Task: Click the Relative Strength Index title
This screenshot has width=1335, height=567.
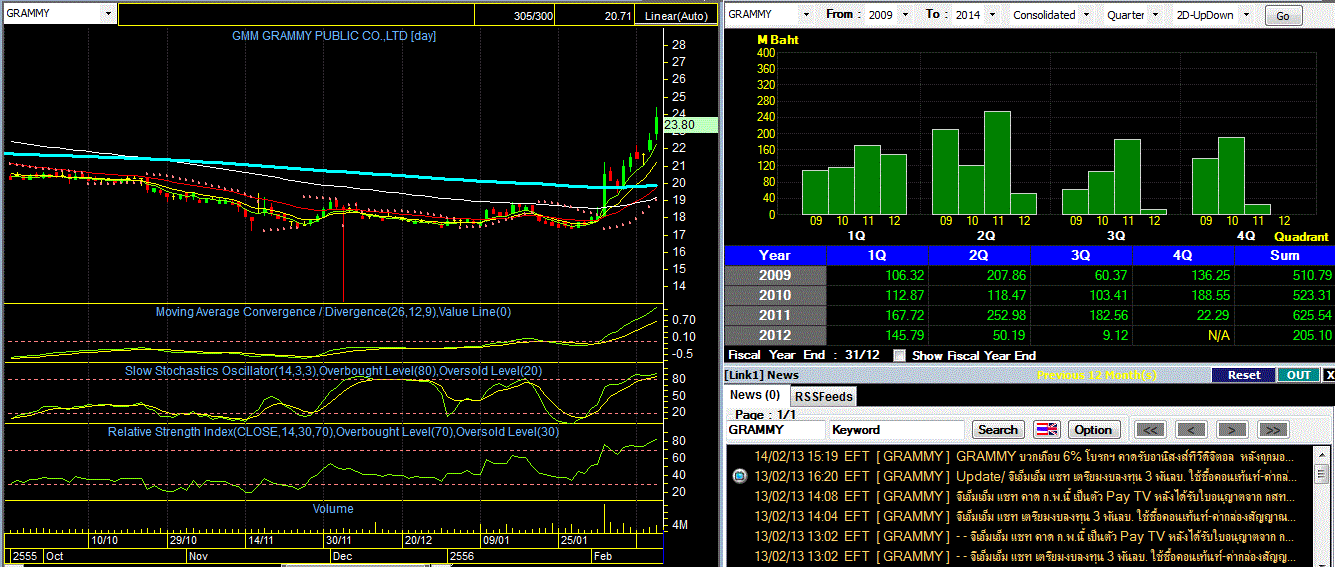Action: tap(333, 432)
